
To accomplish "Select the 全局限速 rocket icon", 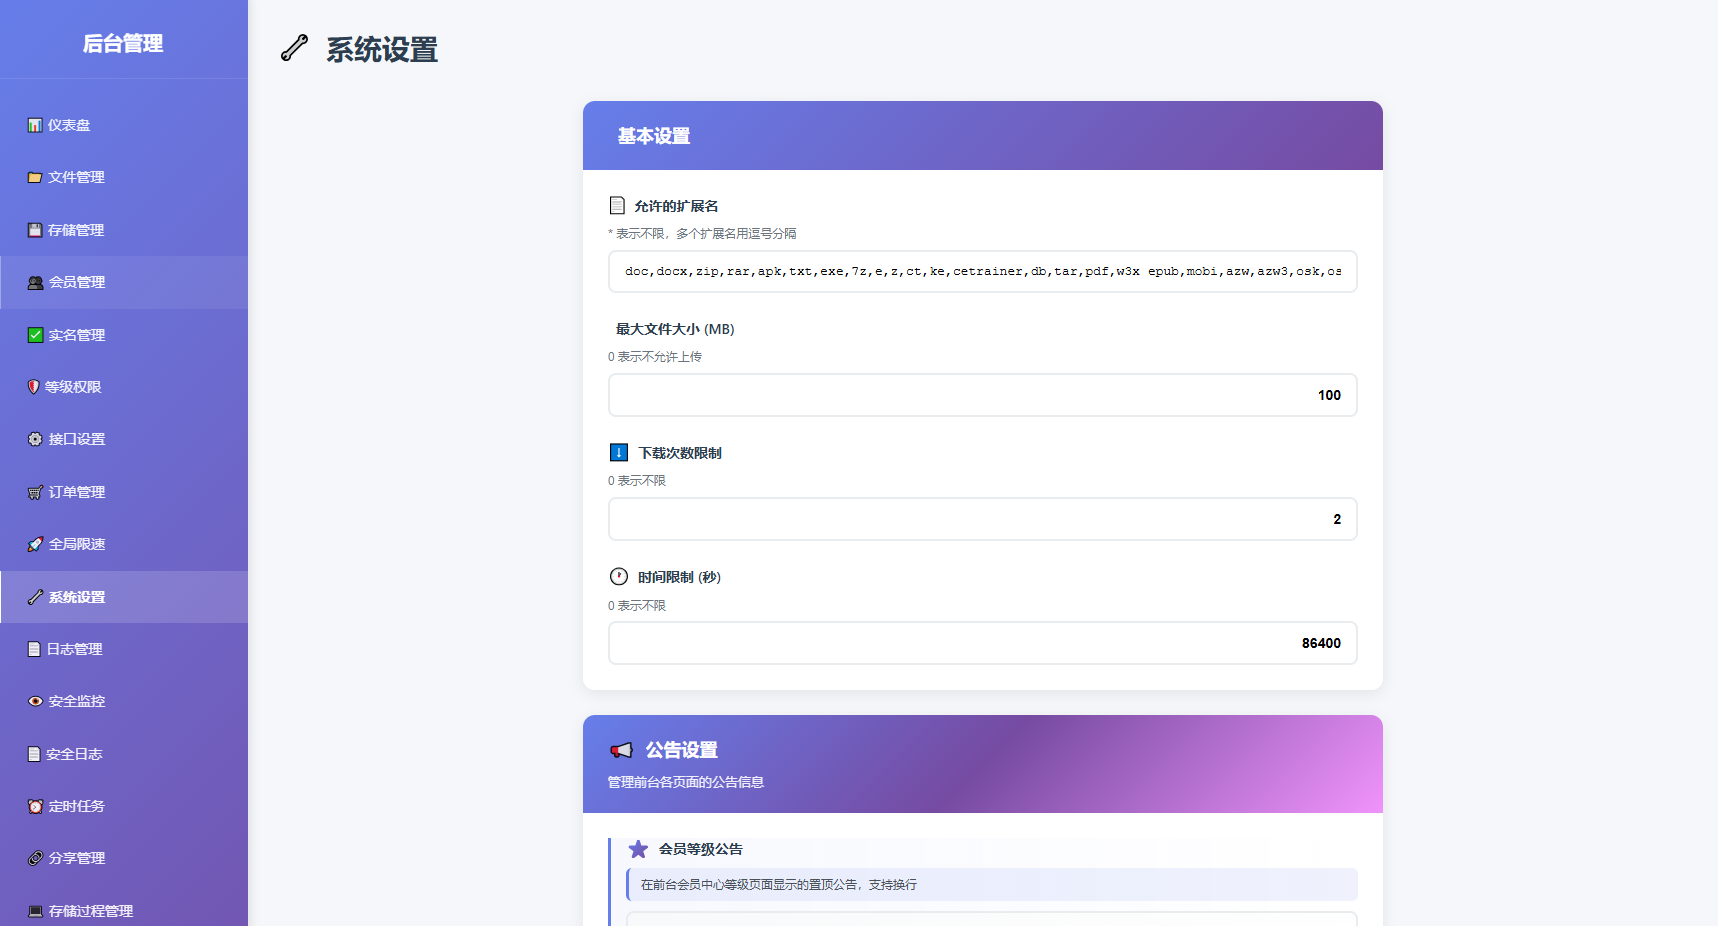I will point(33,544).
